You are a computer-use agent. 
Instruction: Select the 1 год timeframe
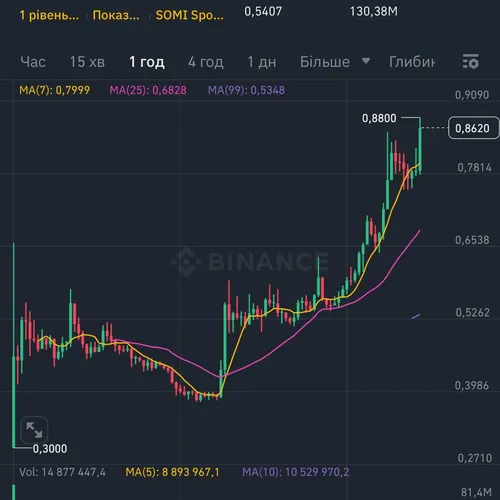coord(147,62)
